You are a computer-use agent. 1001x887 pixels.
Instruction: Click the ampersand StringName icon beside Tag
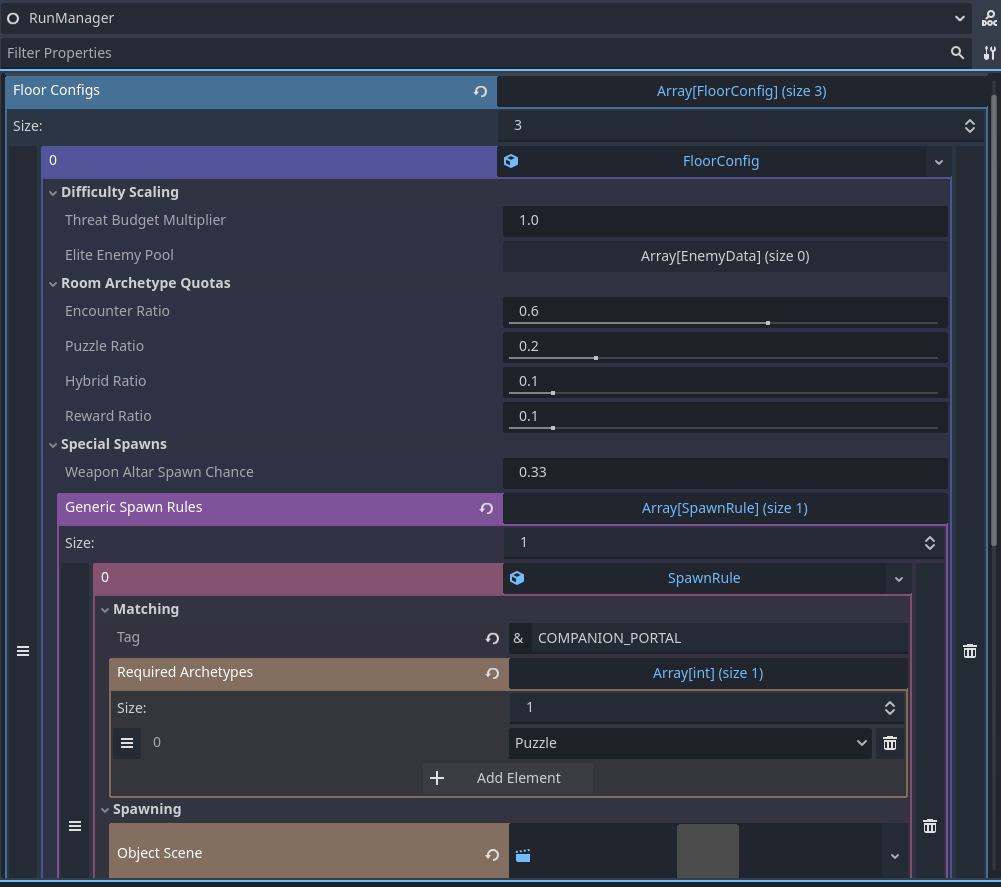518,638
